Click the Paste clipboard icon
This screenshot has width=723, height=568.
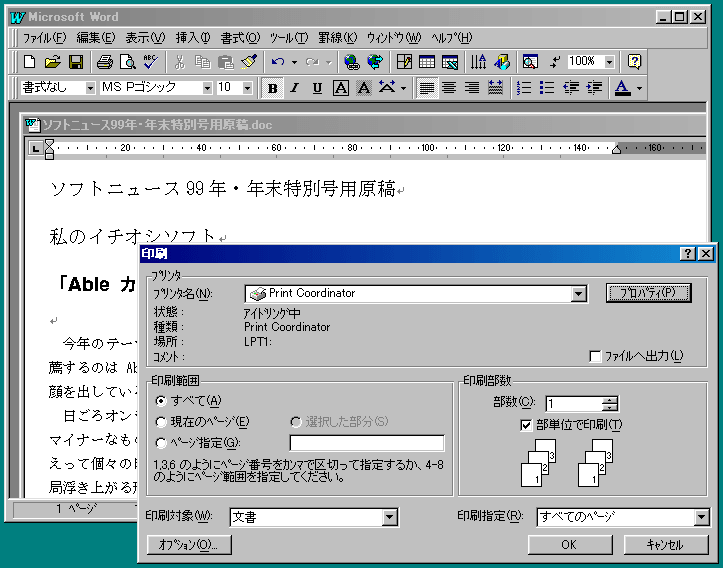click(226, 62)
